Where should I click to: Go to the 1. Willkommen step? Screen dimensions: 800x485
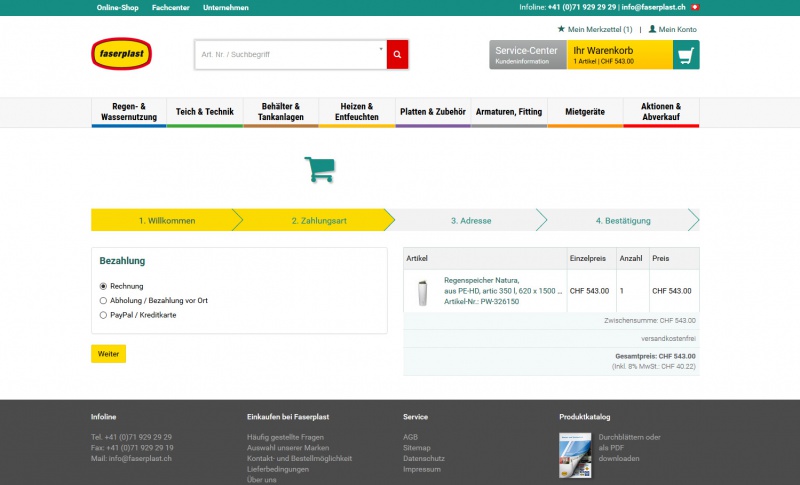(166, 220)
